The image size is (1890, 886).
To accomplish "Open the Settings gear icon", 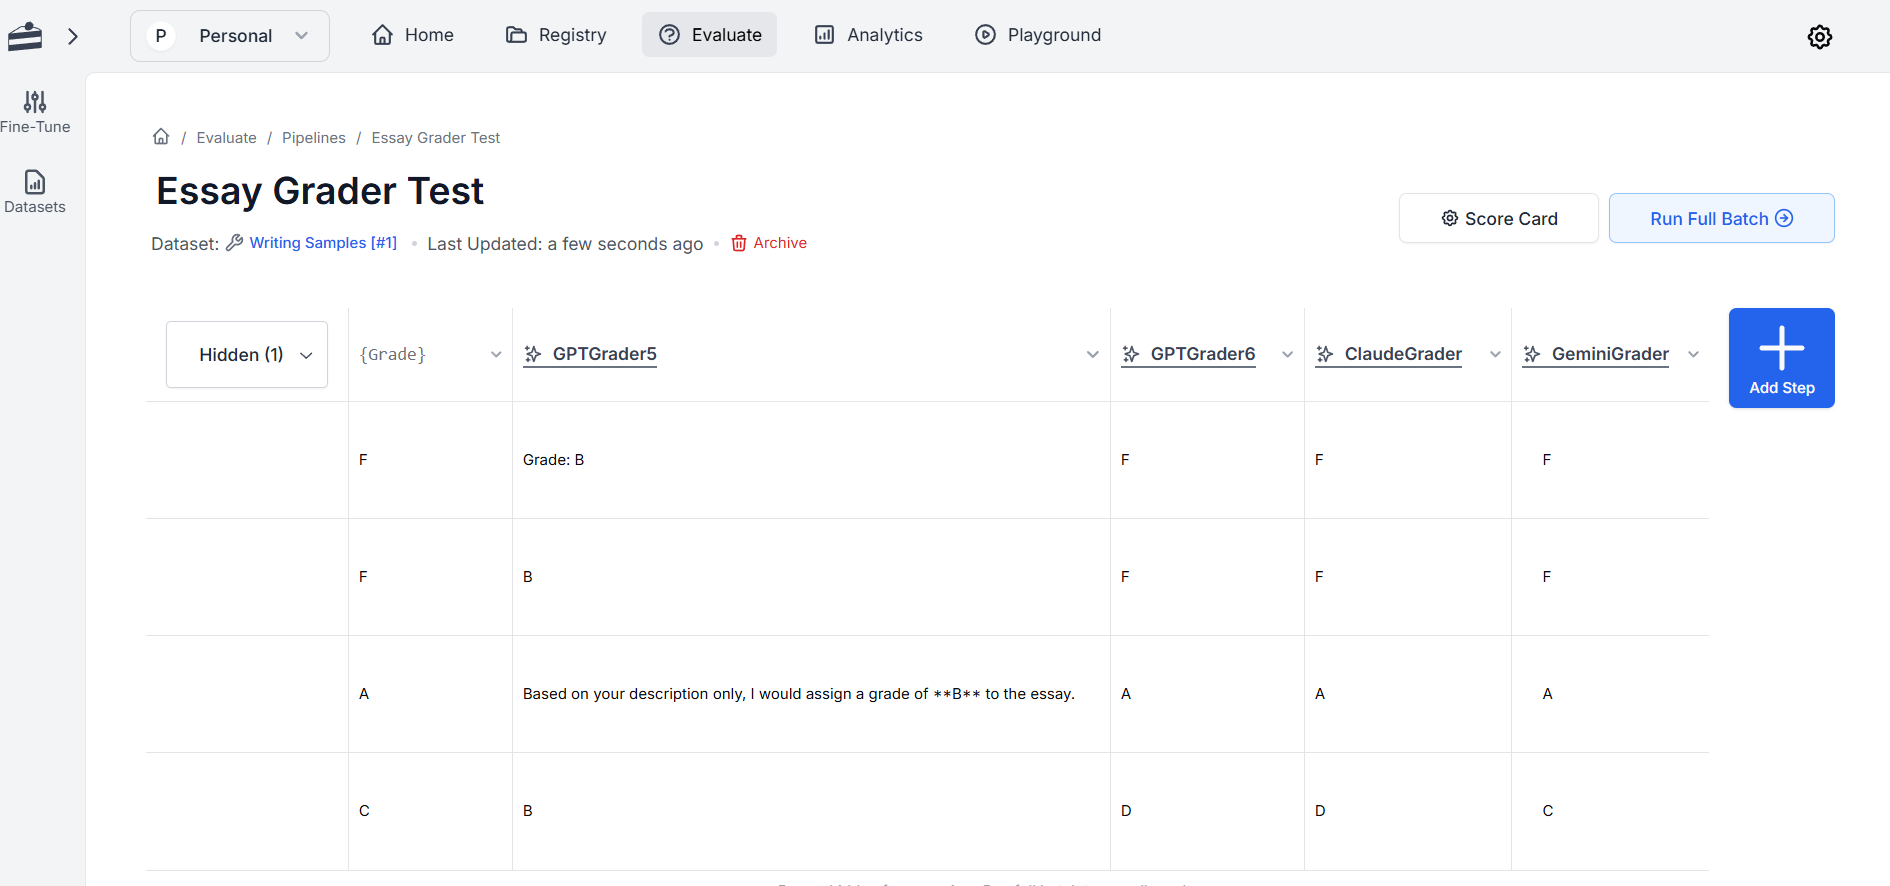I will pos(1819,37).
